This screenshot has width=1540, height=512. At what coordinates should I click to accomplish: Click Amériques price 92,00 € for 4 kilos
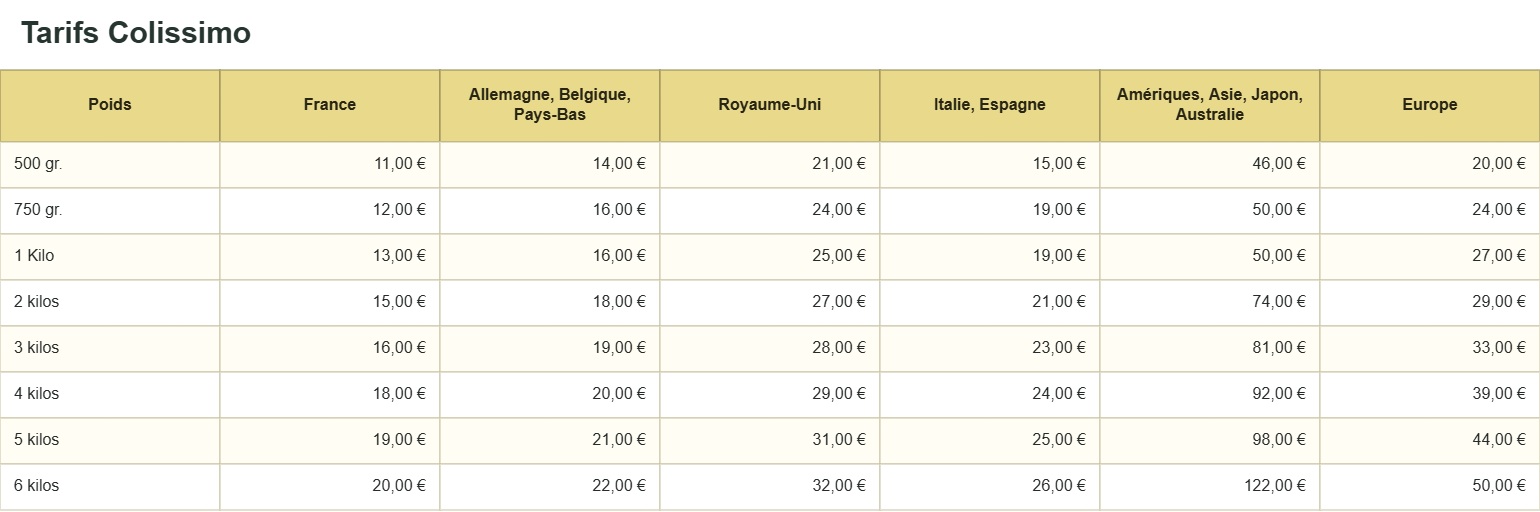tap(1210, 394)
